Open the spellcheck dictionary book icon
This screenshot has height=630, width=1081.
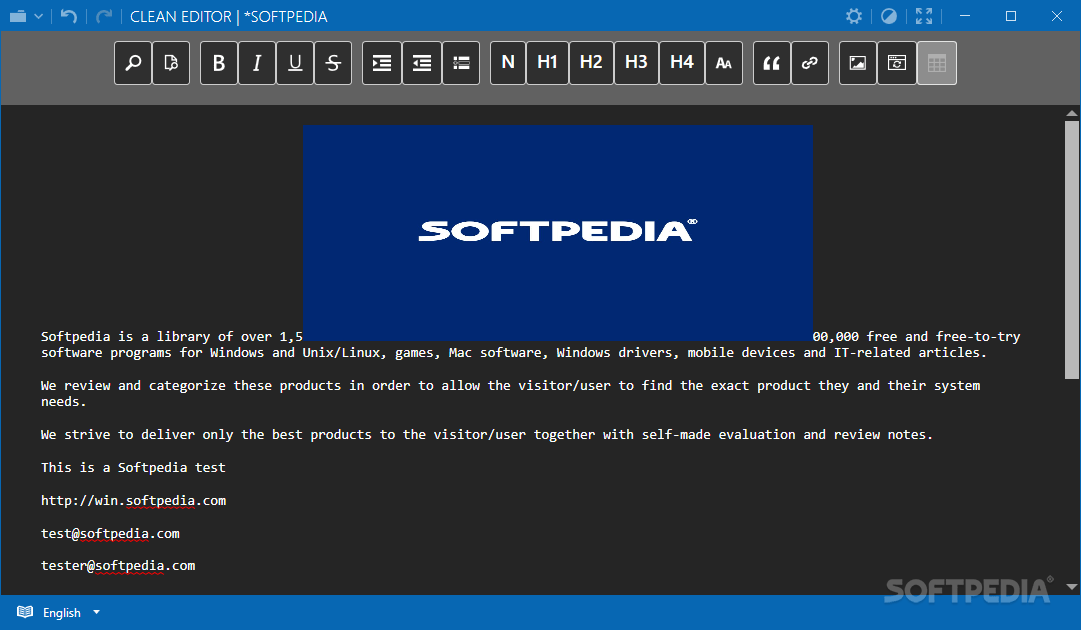pyautogui.click(x=25, y=612)
